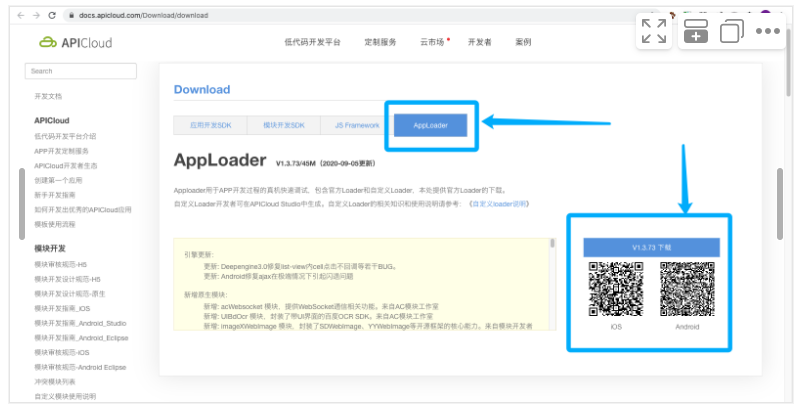This screenshot has height=411, width=804.
Task: Click the imageXWebImage 模块 changelog line
Action: [368, 326]
